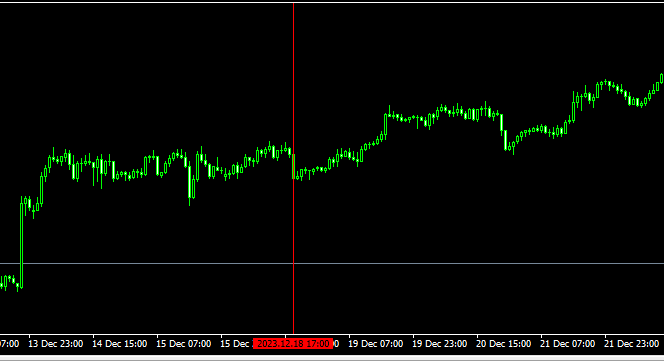The width and height of the screenshot is (664, 361).
Task: Click the 15 Dec 07:00 time axis label
Action: coord(183,344)
